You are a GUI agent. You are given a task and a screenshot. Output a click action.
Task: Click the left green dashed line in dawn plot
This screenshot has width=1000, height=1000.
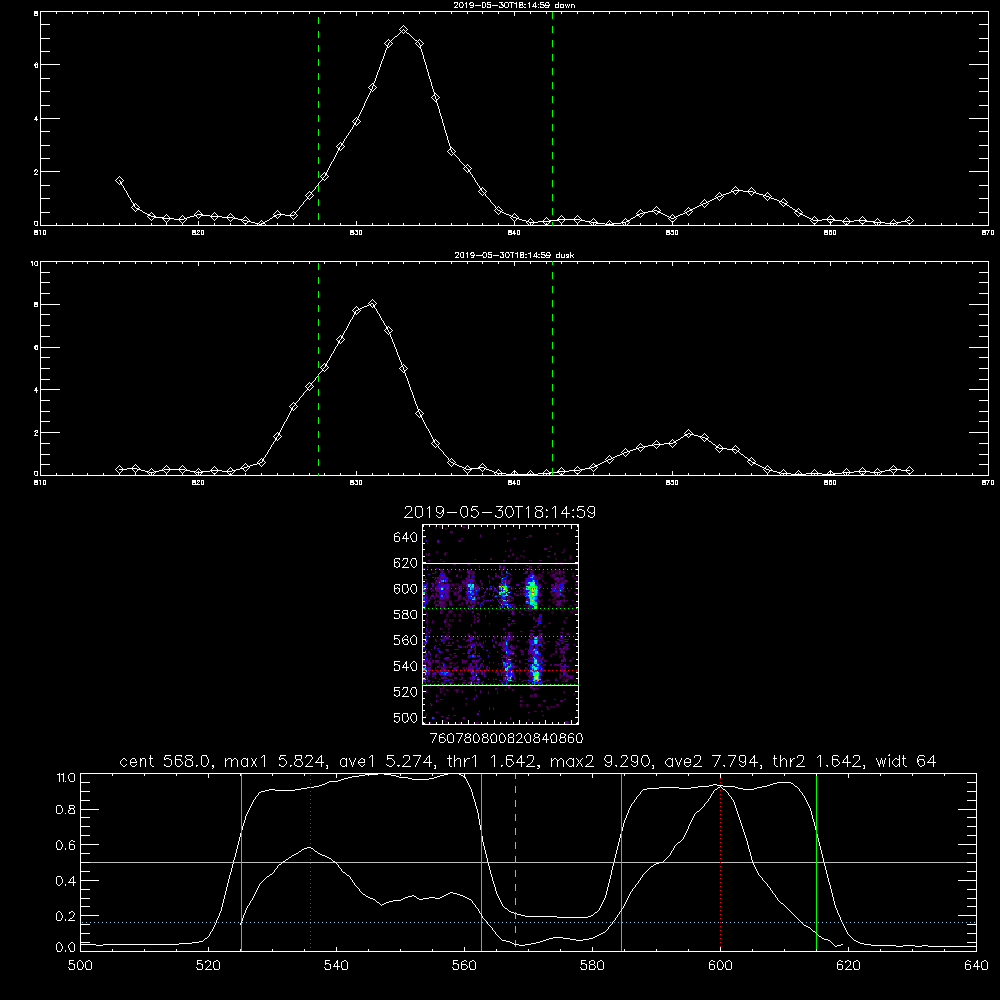click(318, 118)
